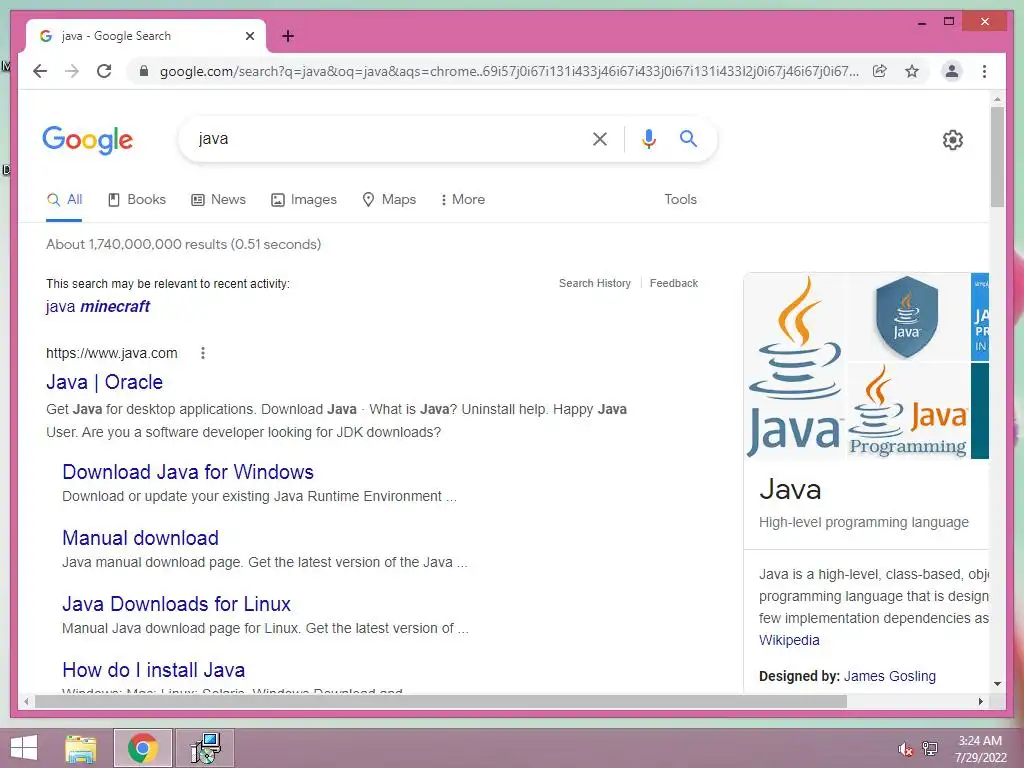Go back to the previous page
Viewport: 1024px width, 768px height.
(x=40, y=71)
